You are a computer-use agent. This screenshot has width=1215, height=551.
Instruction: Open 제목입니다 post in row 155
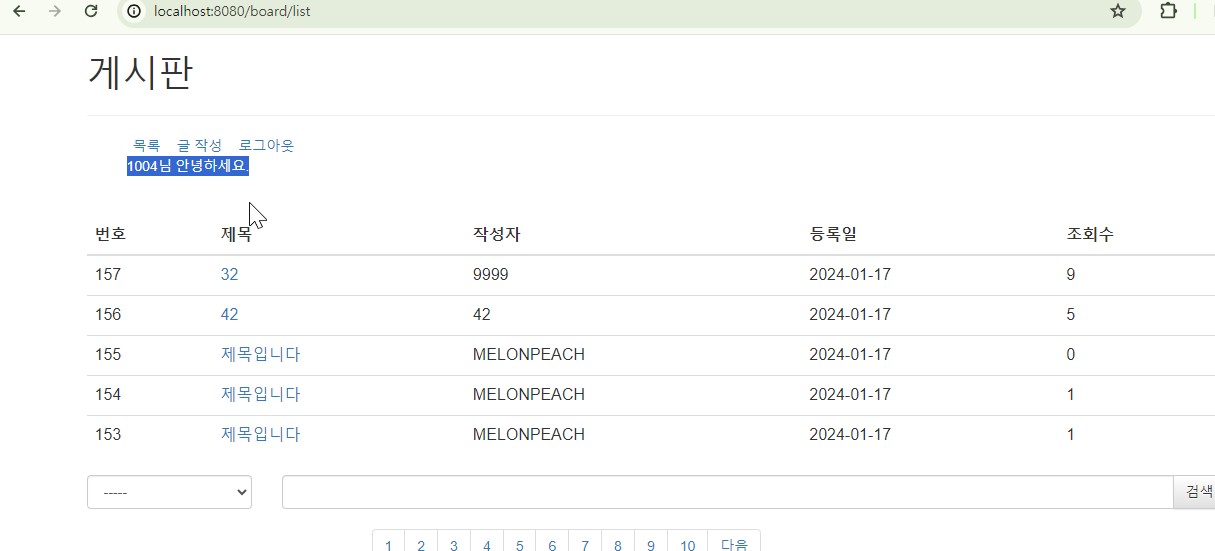pos(260,354)
